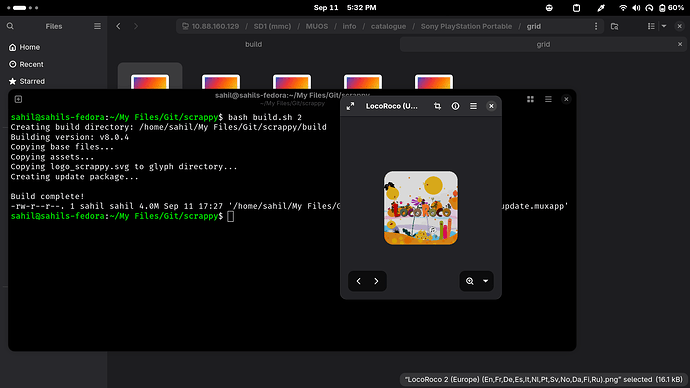Click the 'bash build.sh 2' command text
The height and width of the screenshot is (388, 690).
pyautogui.click(x=265, y=117)
